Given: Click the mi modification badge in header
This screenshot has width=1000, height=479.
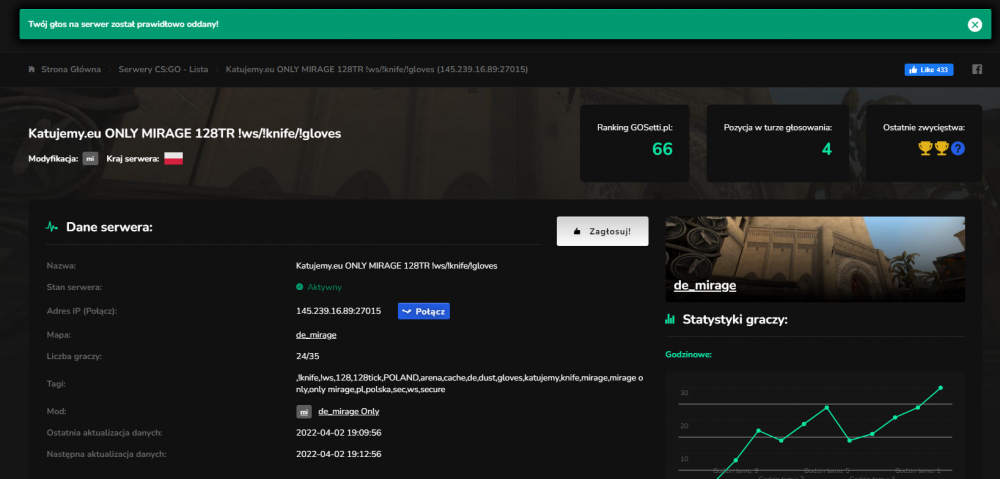Looking at the screenshot, I should tap(90, 159).
